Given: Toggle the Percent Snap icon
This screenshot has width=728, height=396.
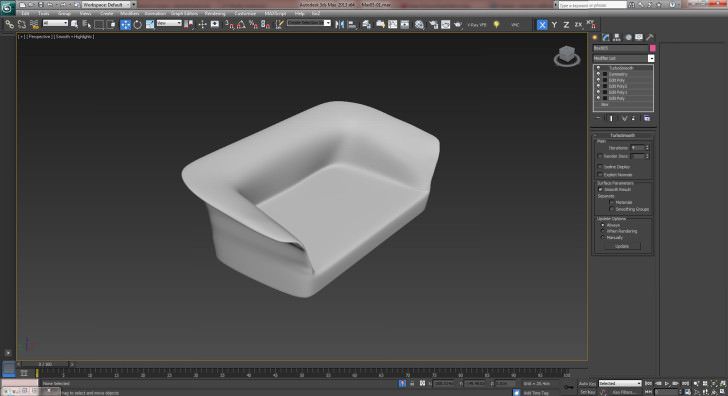Looking at the screenshot, I should [x=253, y=24].
